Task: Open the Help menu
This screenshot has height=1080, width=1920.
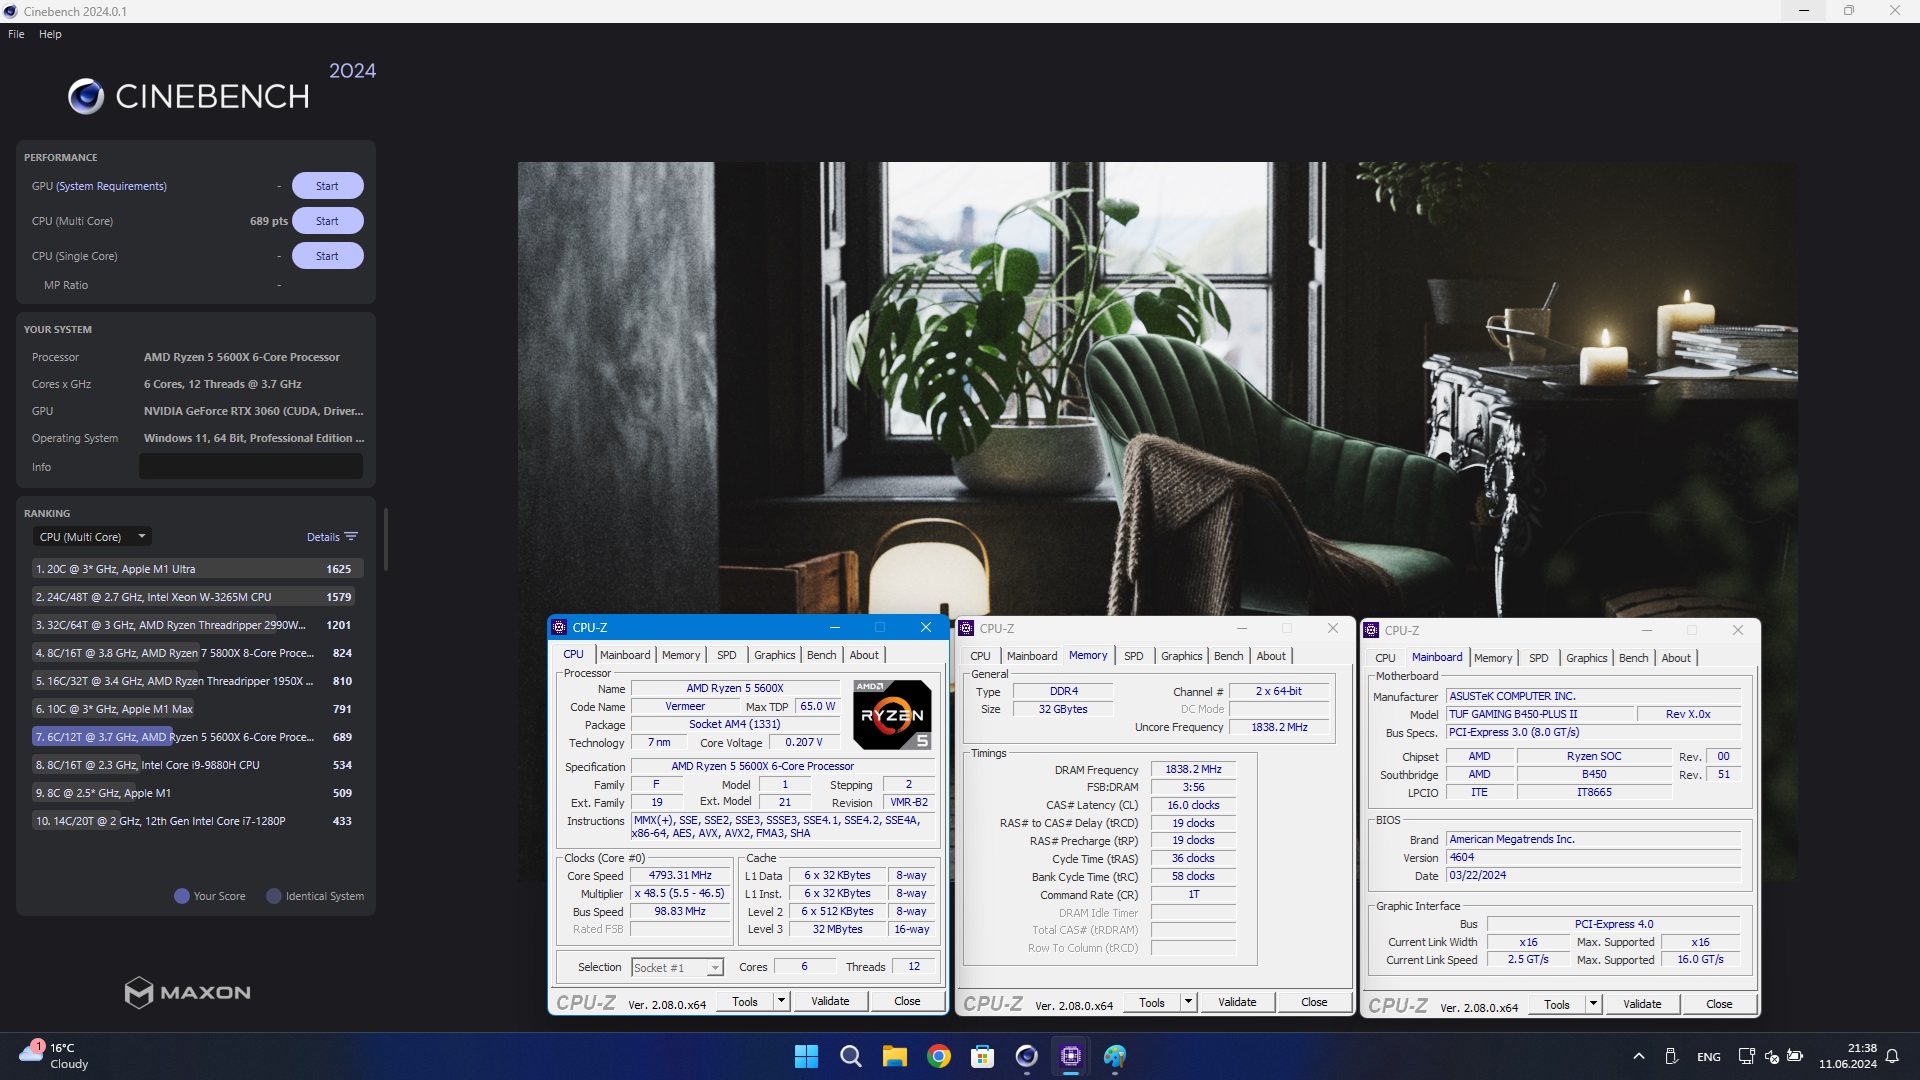Action: click(x=50, y=34)
